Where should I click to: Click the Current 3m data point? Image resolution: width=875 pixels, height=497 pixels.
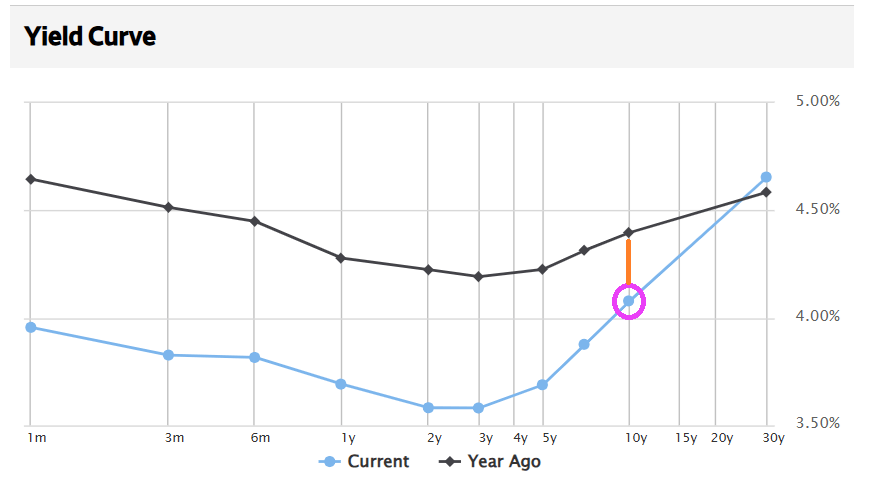click(x=168, y=355)
